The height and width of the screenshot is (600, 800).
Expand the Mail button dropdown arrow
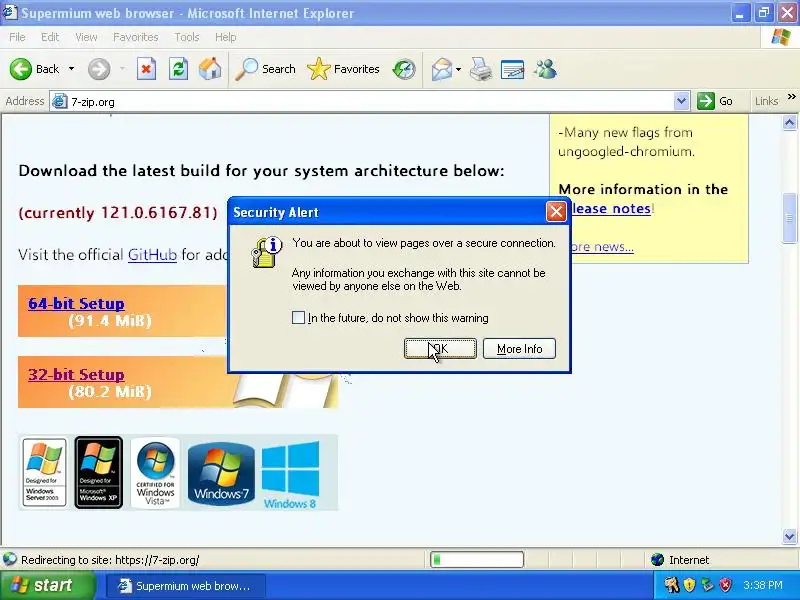(x=458, y=69)
